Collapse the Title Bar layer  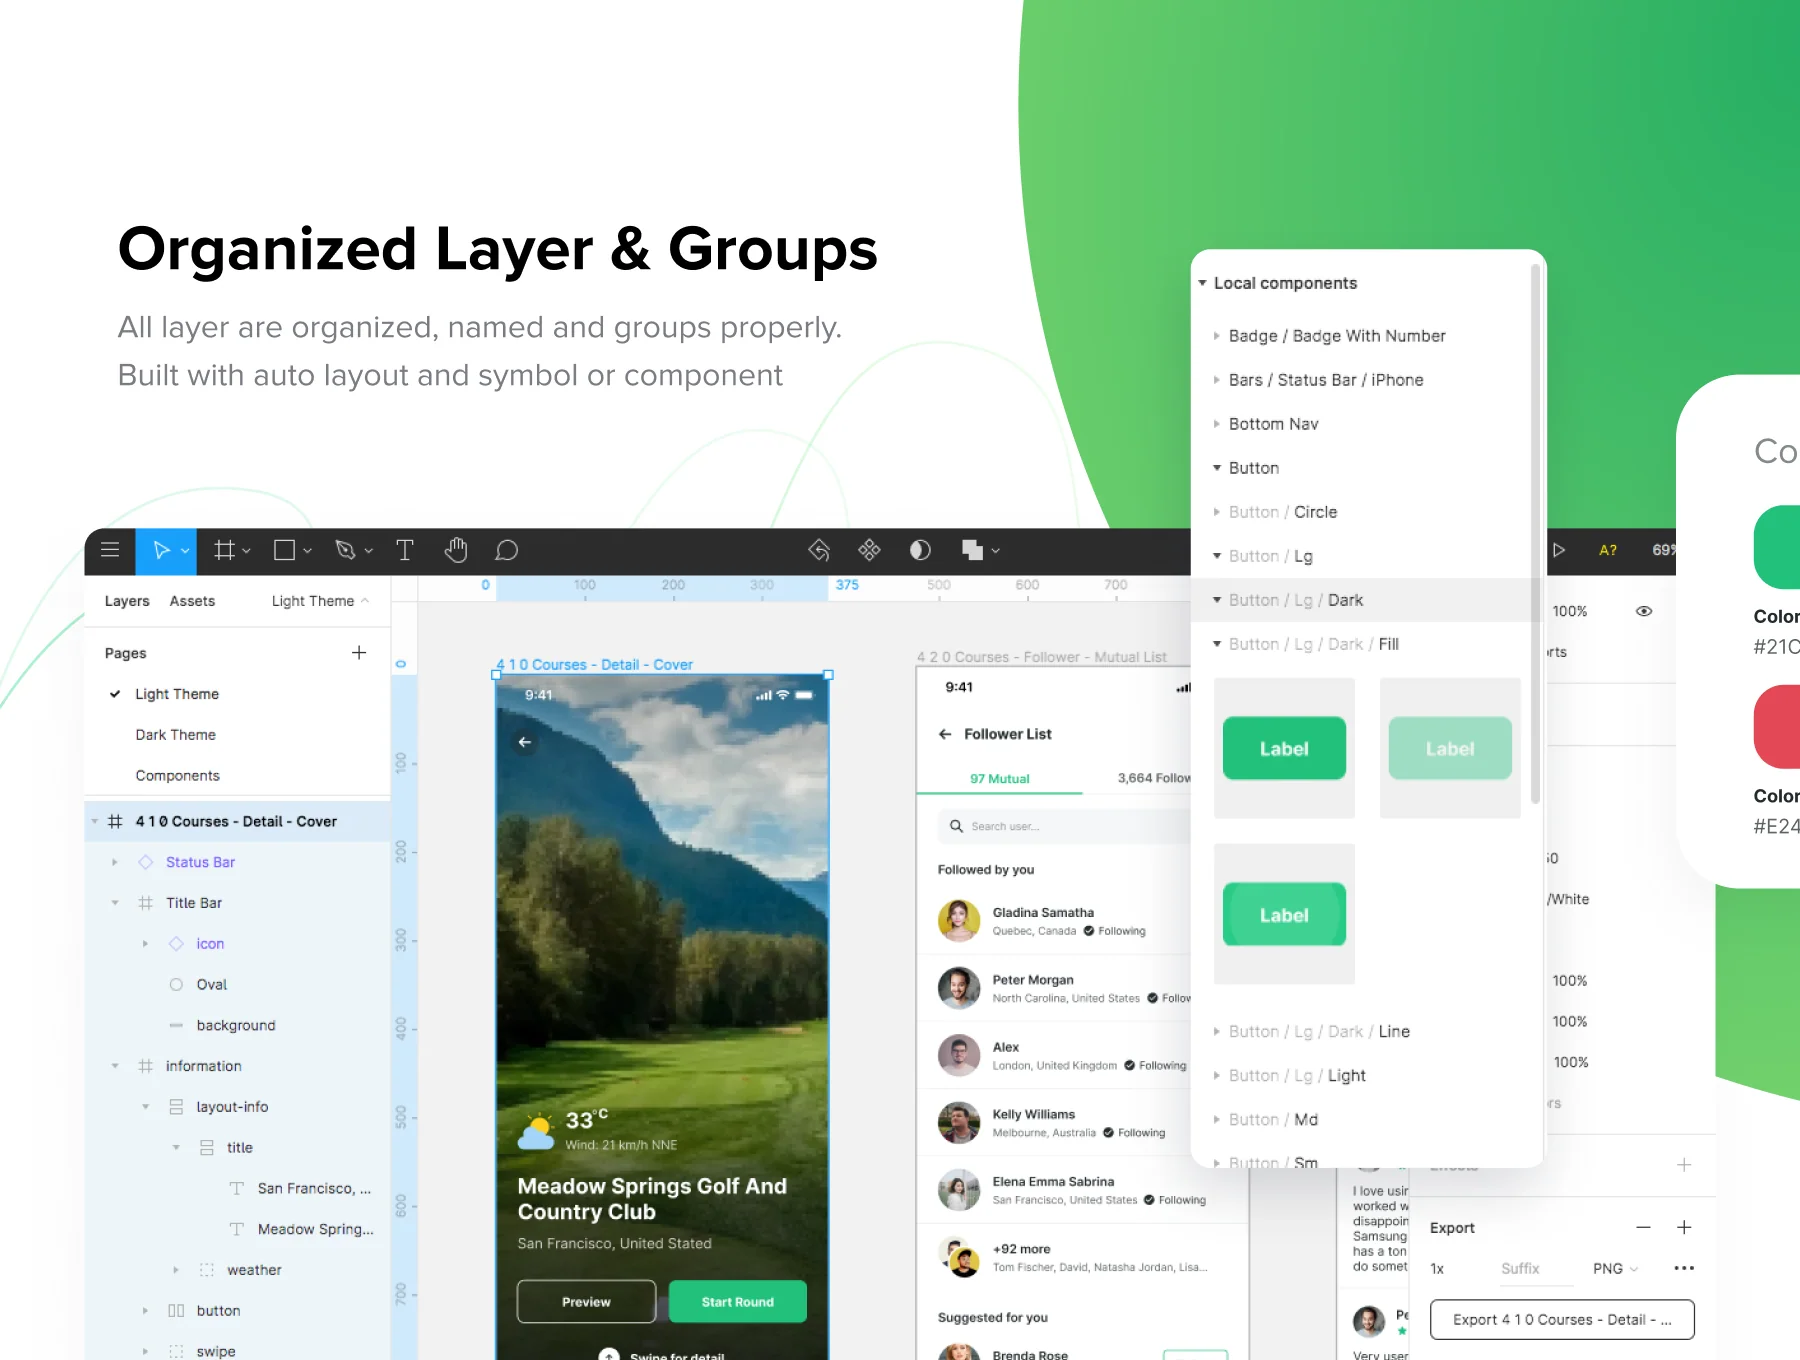coord(115,903)
